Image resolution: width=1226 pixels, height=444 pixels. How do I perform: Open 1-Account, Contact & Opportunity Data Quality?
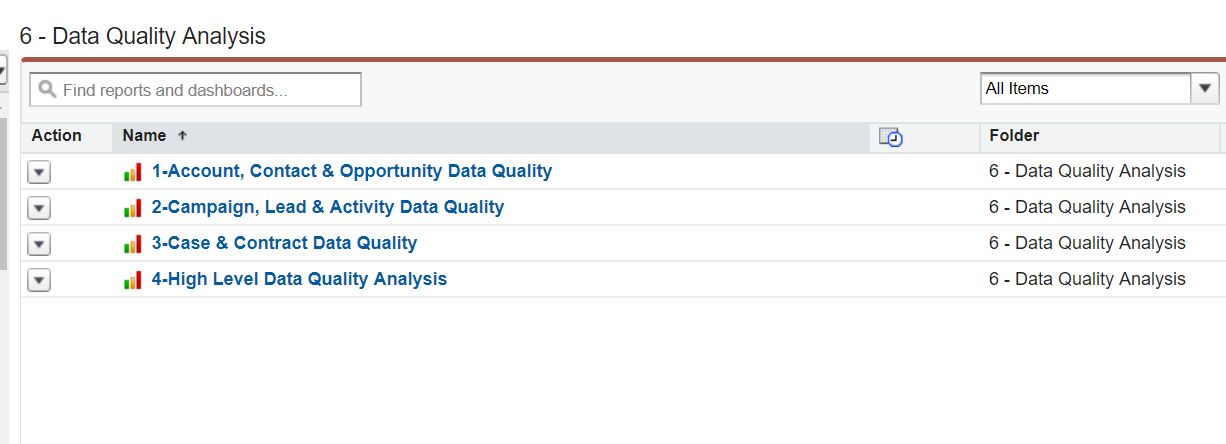[351, 171]
